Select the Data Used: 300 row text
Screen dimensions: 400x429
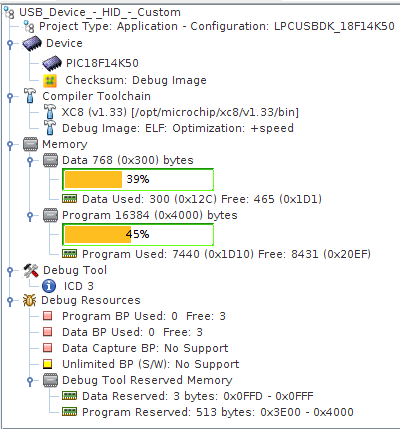click(202, 199)
